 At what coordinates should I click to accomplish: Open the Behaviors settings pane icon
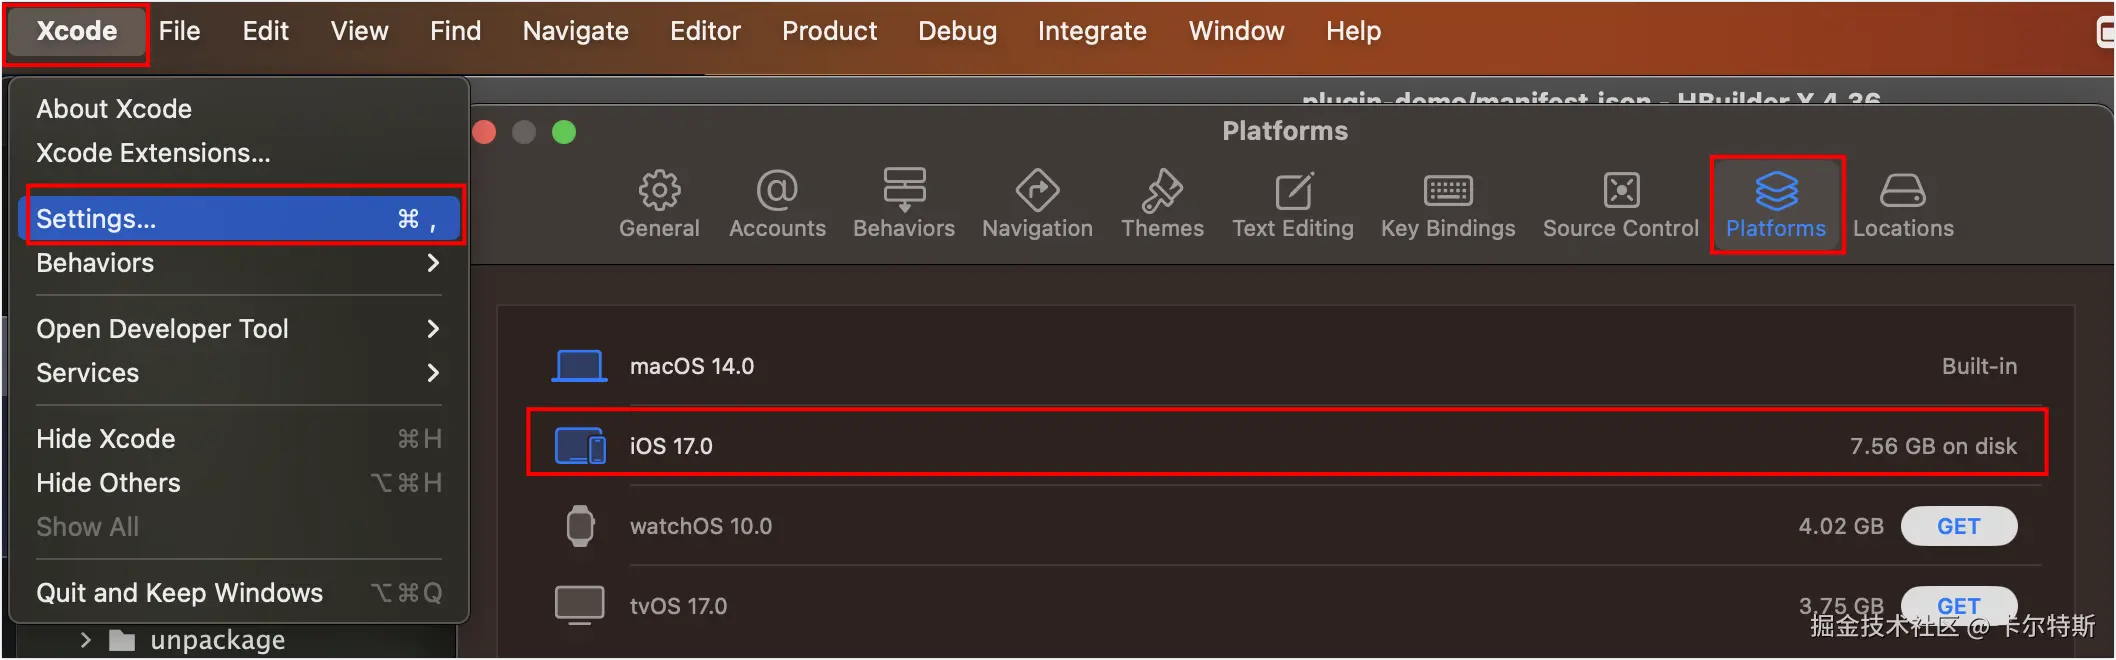point(904,191)
